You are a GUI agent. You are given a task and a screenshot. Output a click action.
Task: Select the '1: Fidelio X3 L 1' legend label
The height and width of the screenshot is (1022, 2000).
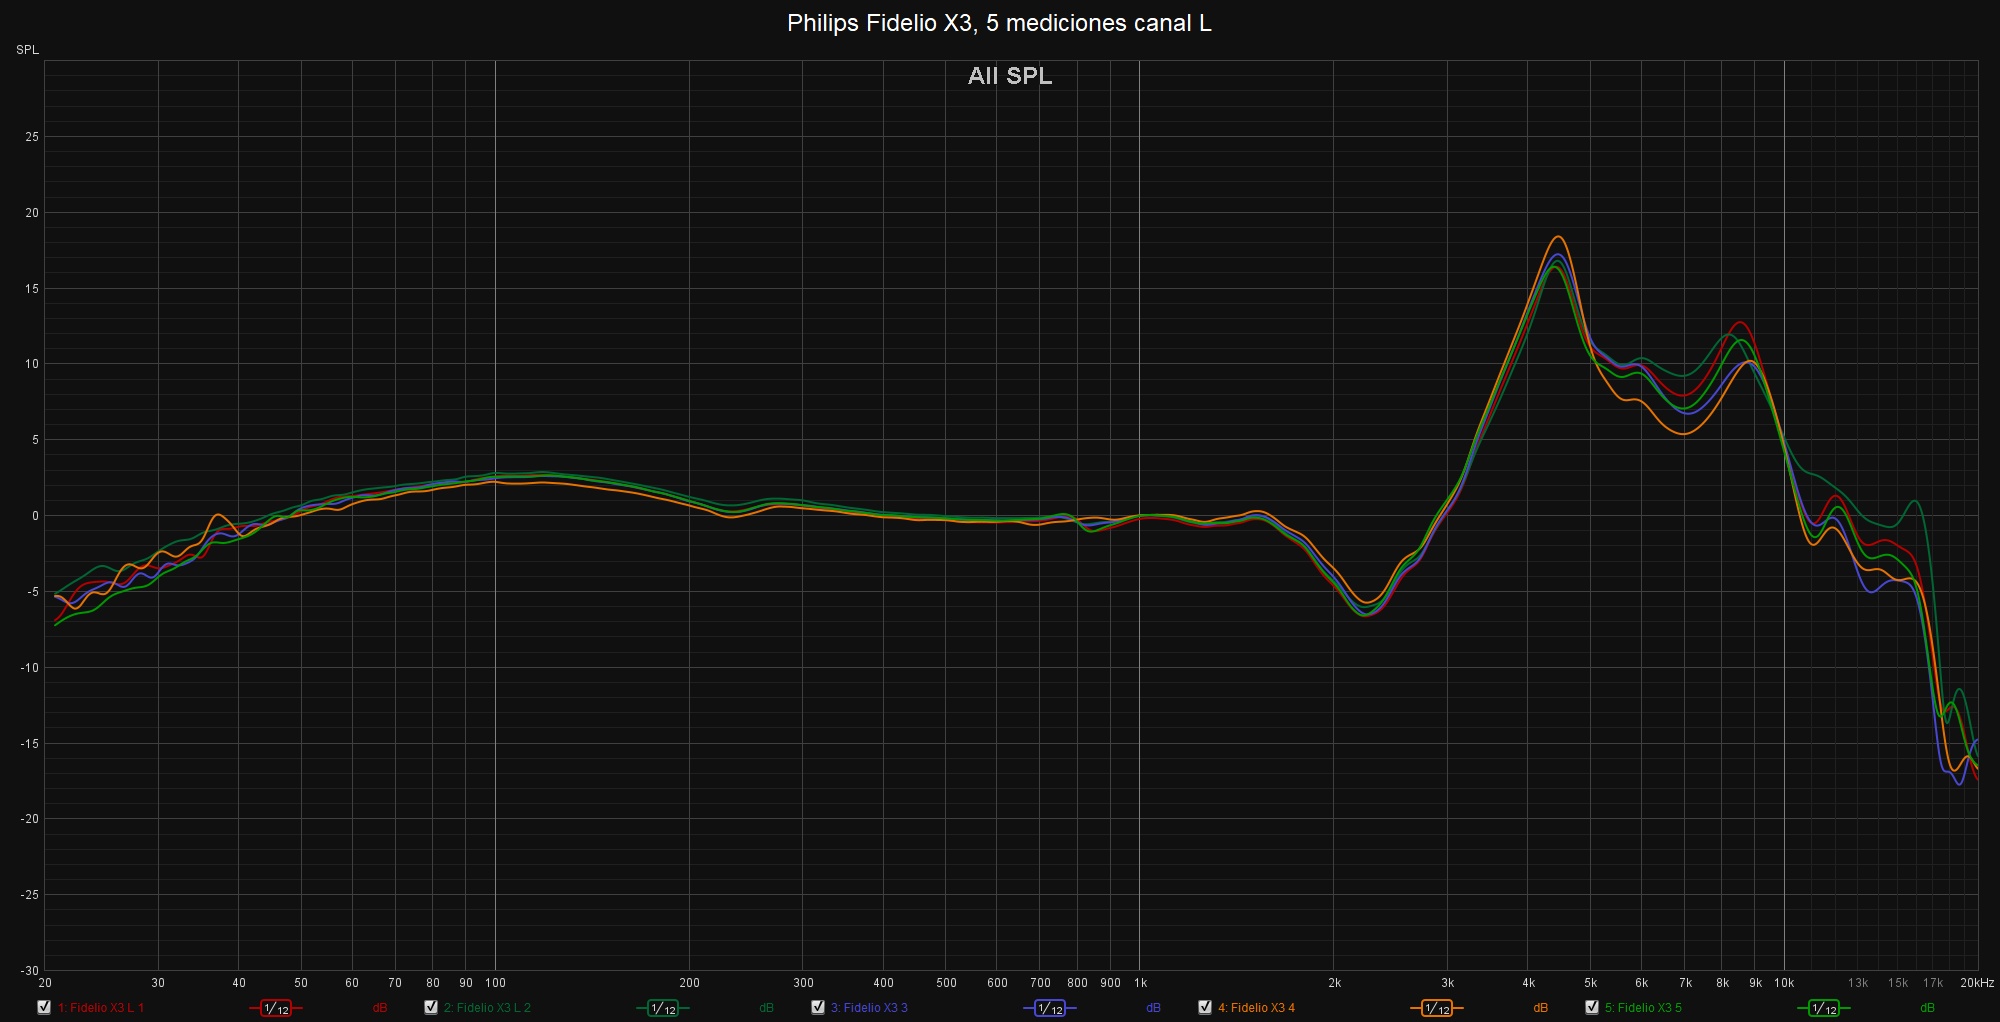tap(101, 1008)
